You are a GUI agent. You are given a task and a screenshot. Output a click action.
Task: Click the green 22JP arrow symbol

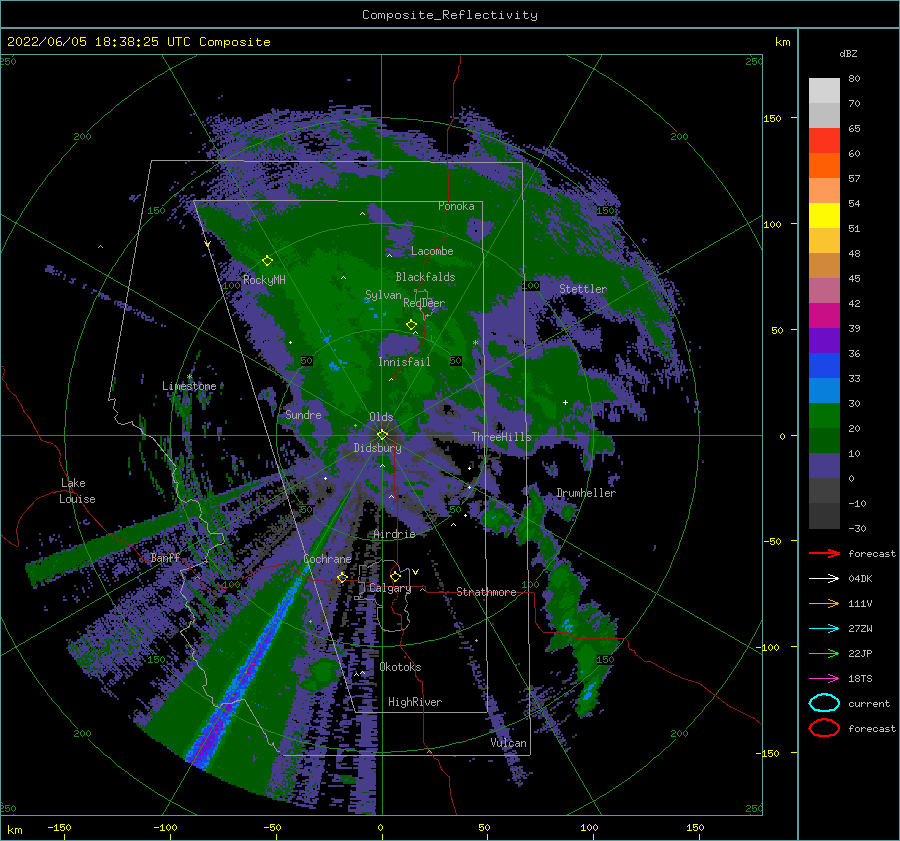[x=824, y=653]
